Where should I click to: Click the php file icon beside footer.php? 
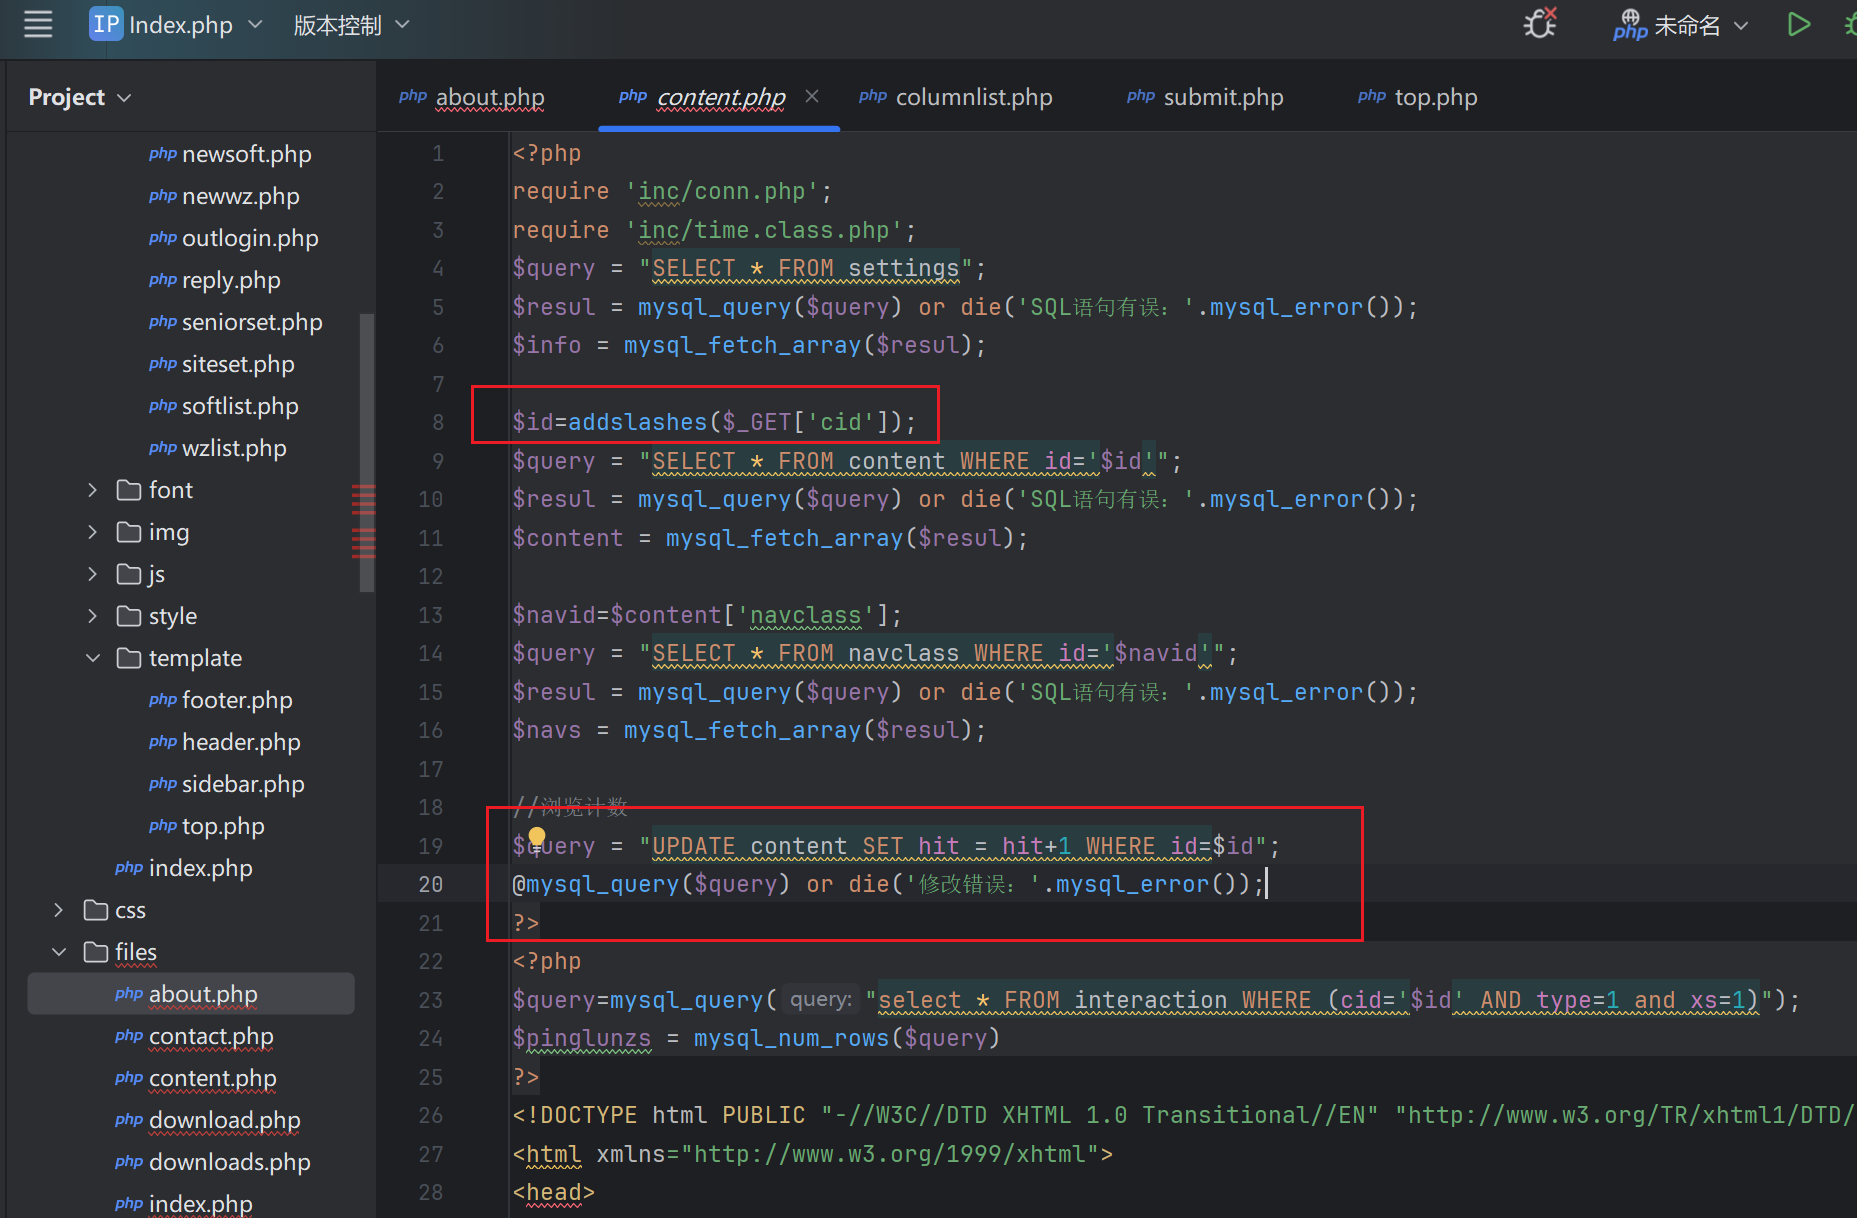pos(162,700)
